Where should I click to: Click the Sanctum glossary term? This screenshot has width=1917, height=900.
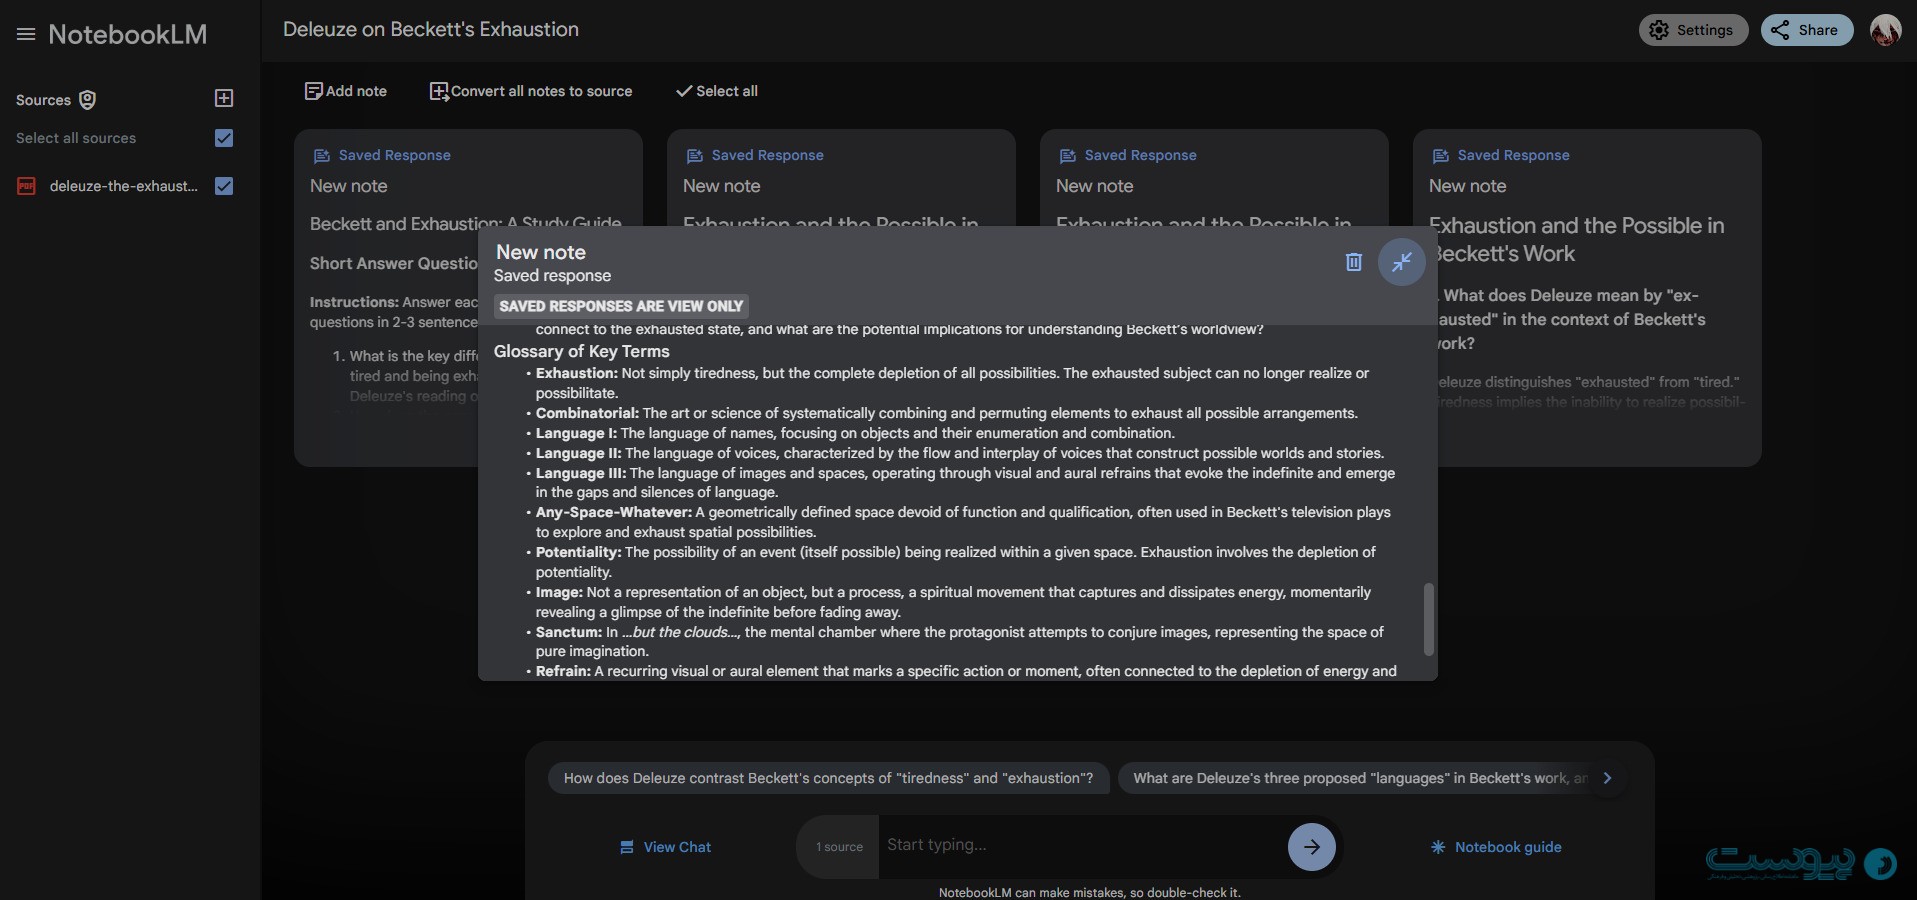point(569,632)
